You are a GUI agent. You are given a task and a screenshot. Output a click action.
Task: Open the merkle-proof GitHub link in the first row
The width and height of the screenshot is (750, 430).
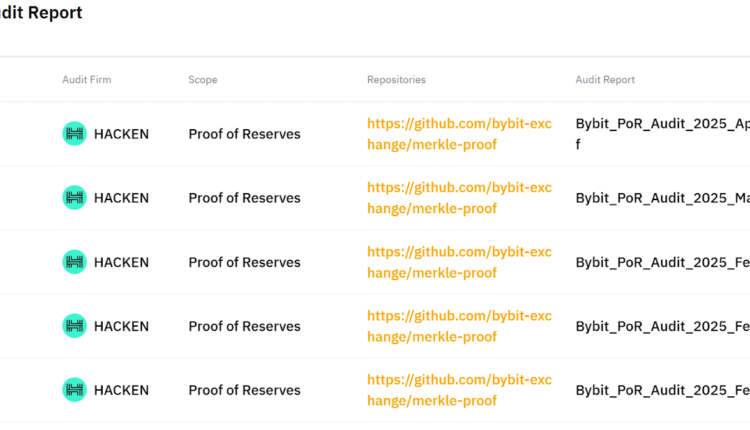point(458,134)
